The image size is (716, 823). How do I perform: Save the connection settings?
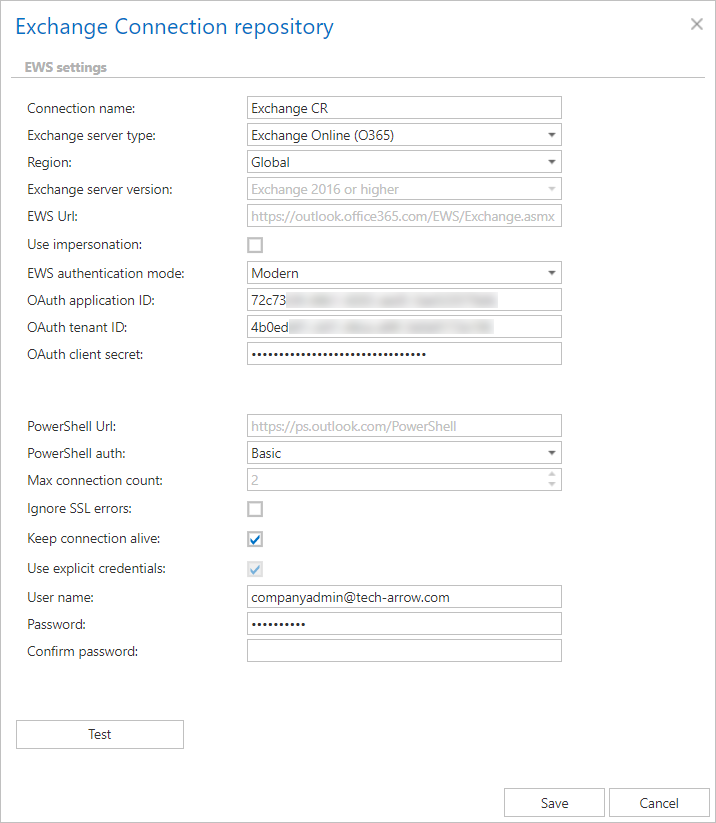click(554, 803)
